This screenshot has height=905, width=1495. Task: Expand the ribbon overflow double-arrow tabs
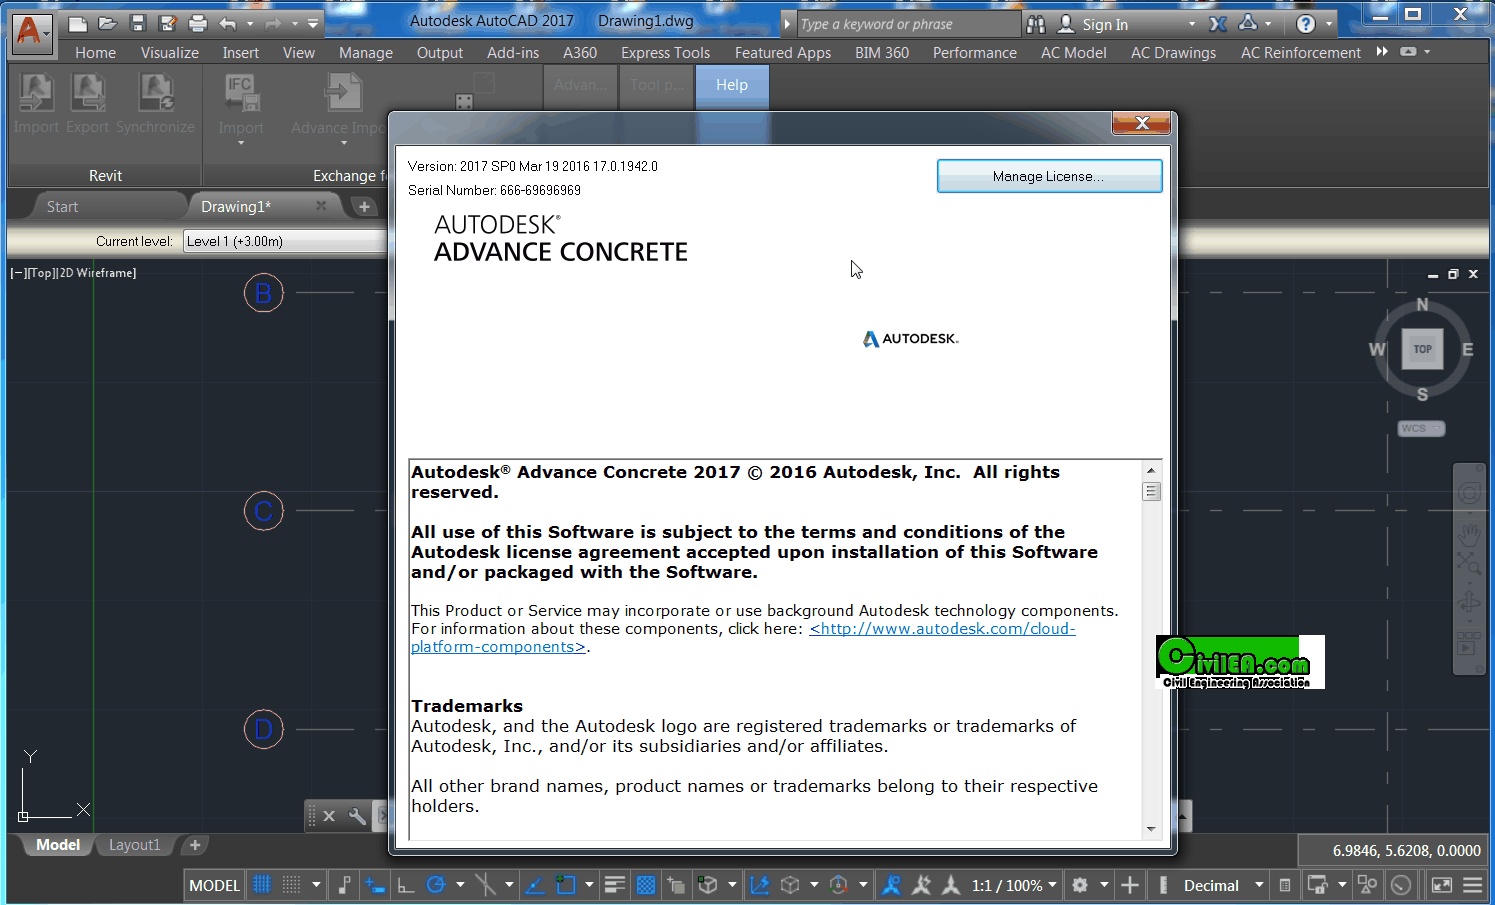pyautogui.click(x=1382, y=52)
